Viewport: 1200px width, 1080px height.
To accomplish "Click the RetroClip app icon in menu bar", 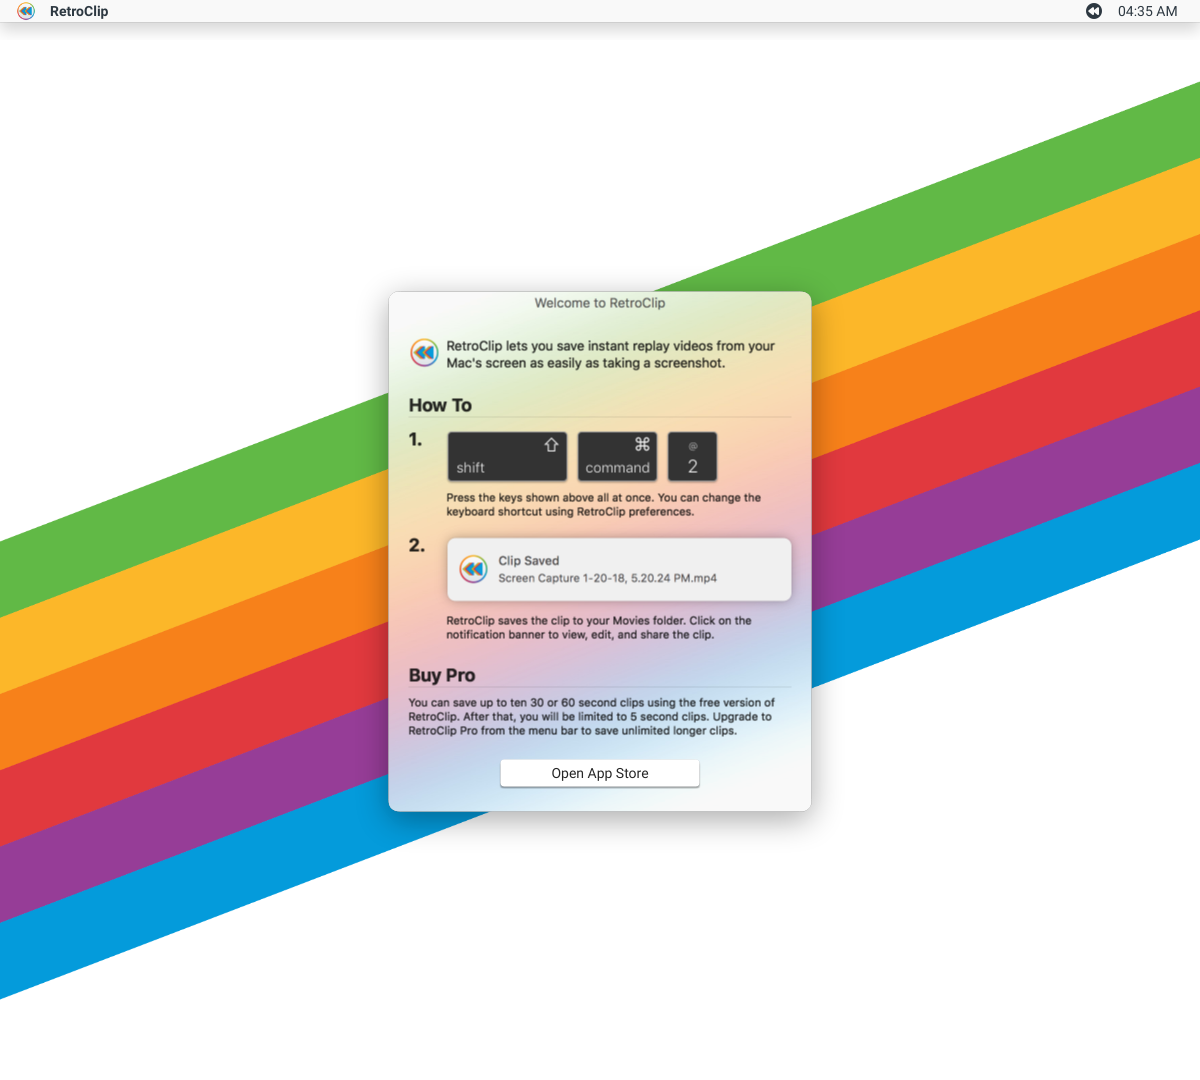I will (x=26, y=11).
